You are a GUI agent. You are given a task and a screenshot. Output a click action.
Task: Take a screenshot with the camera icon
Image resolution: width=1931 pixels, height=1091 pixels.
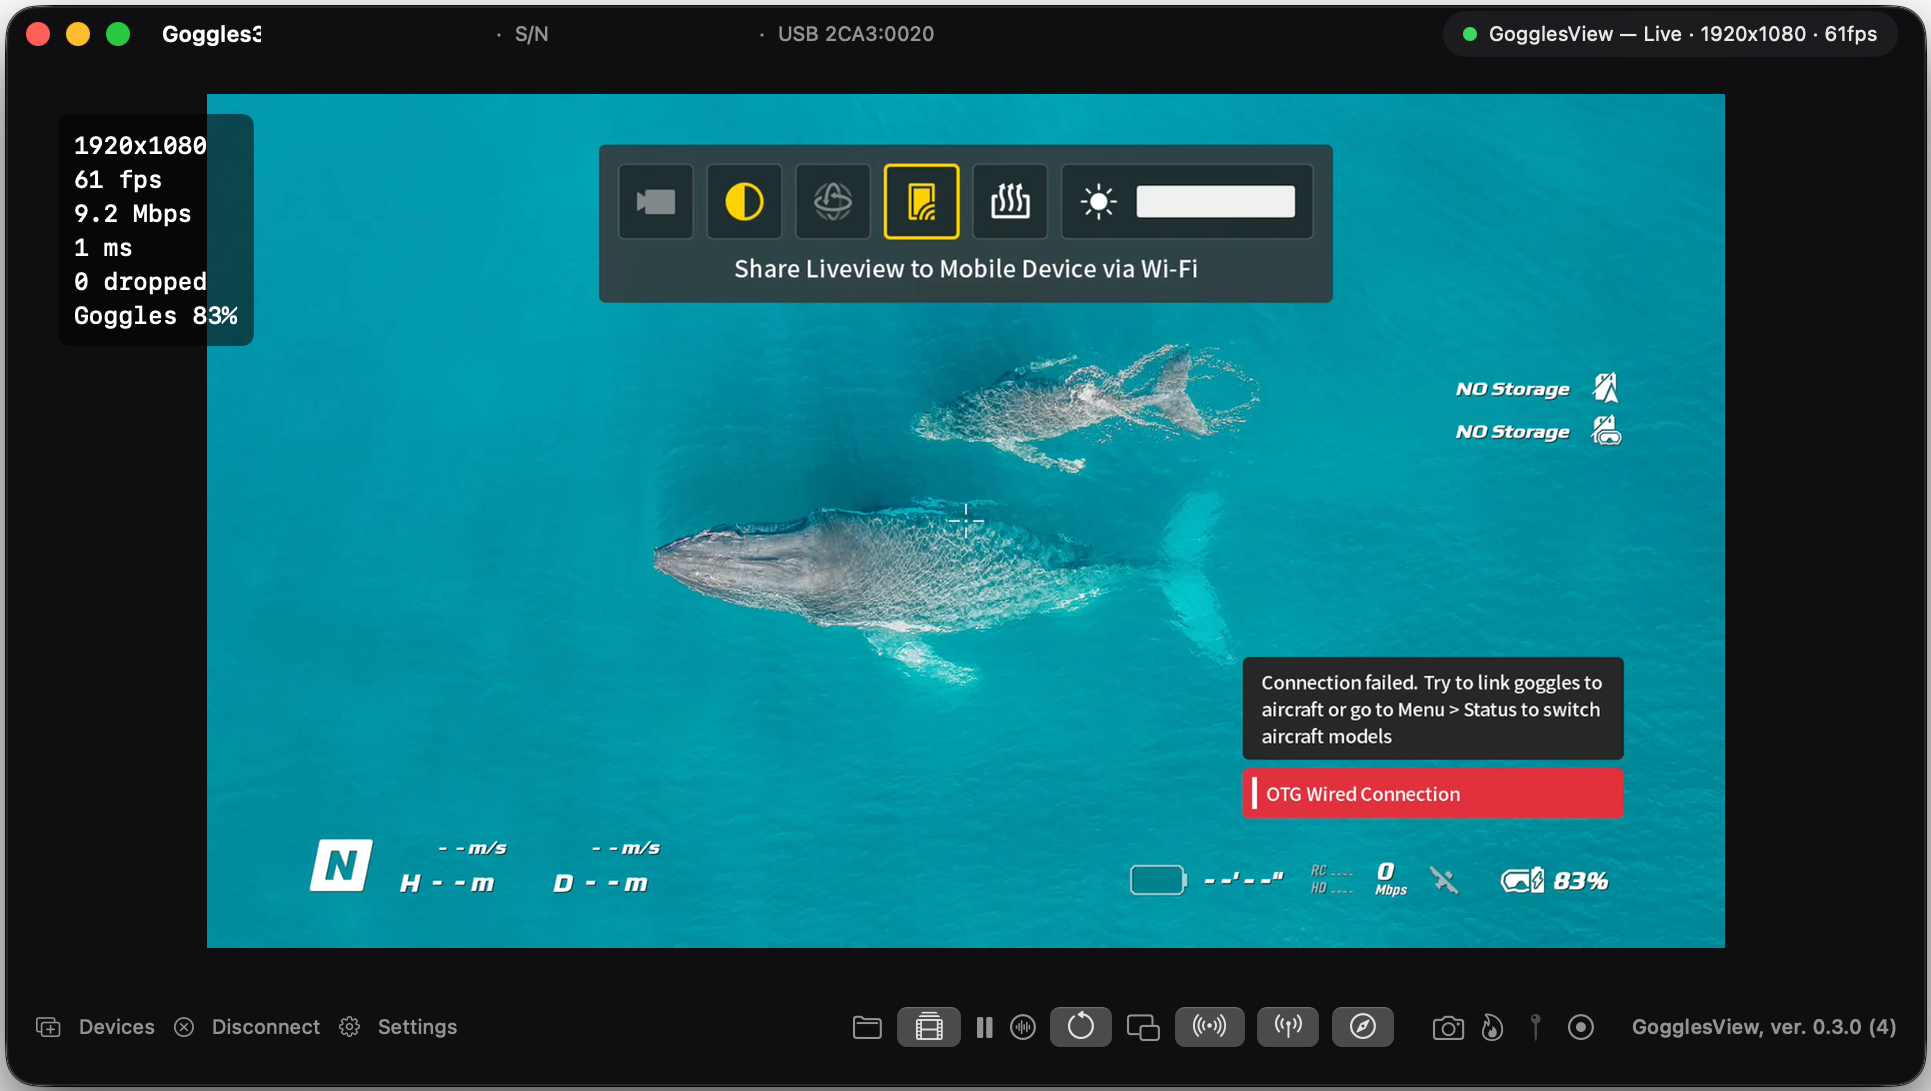pos(1448,1027)
